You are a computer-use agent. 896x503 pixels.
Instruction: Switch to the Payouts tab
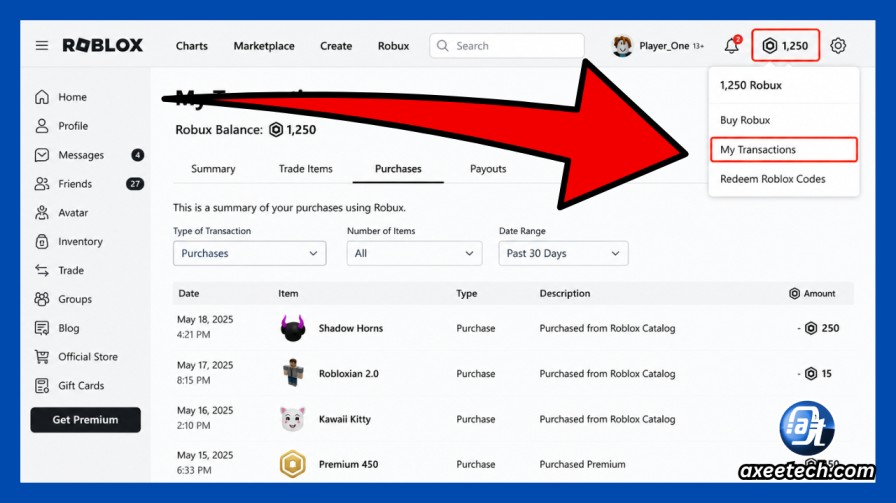point(488,169)
